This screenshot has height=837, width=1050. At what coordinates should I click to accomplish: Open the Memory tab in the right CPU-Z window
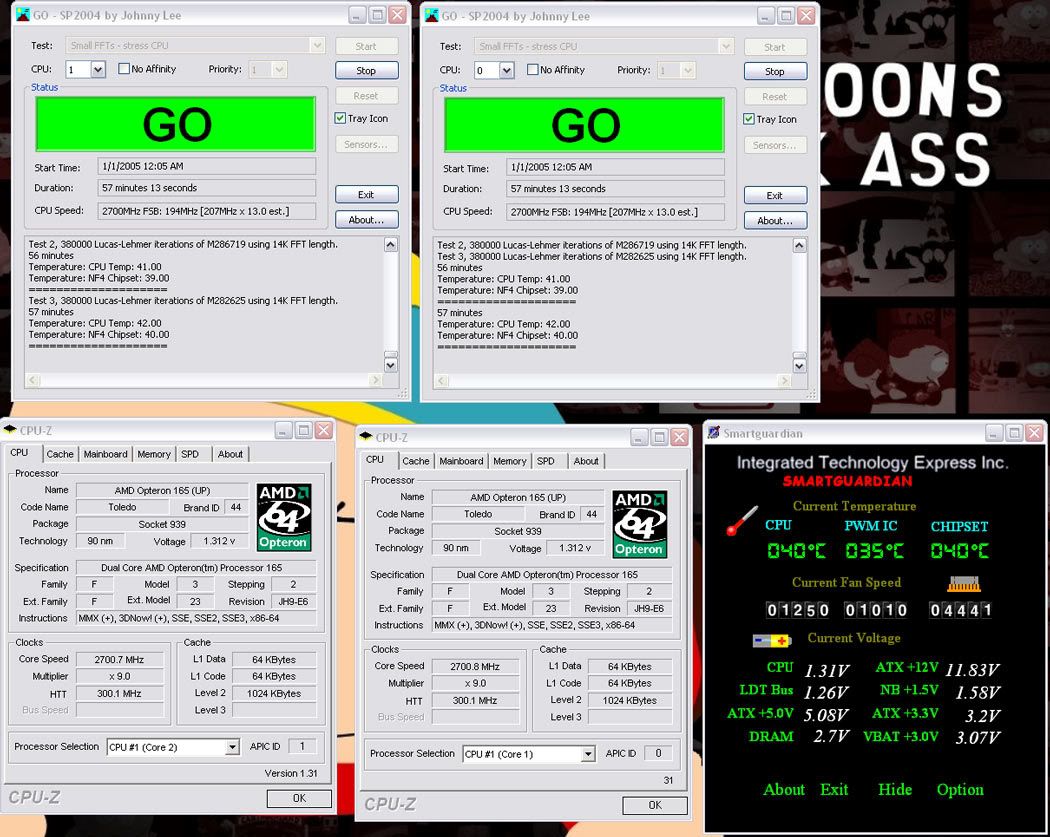[510, 461]
